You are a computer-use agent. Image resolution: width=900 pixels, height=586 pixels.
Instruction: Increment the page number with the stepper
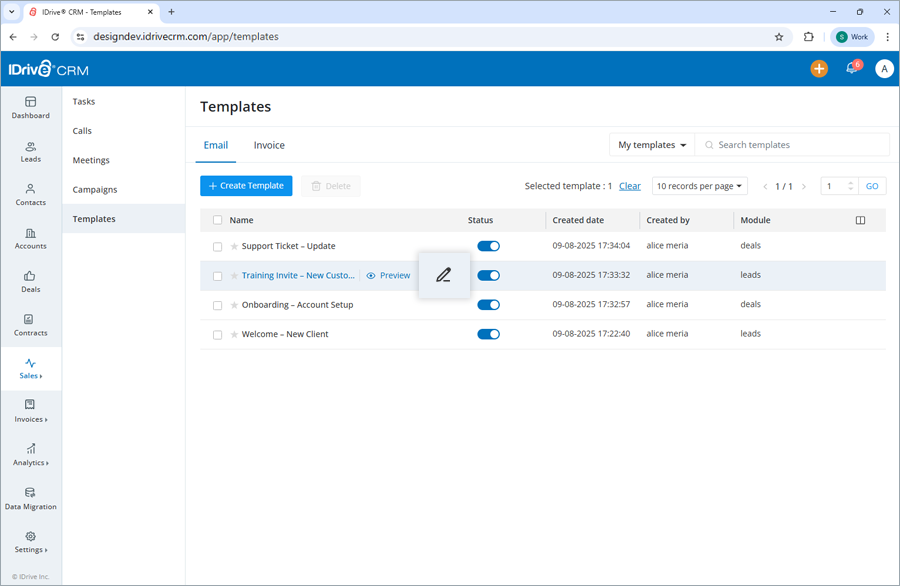(x=853, y=182)
